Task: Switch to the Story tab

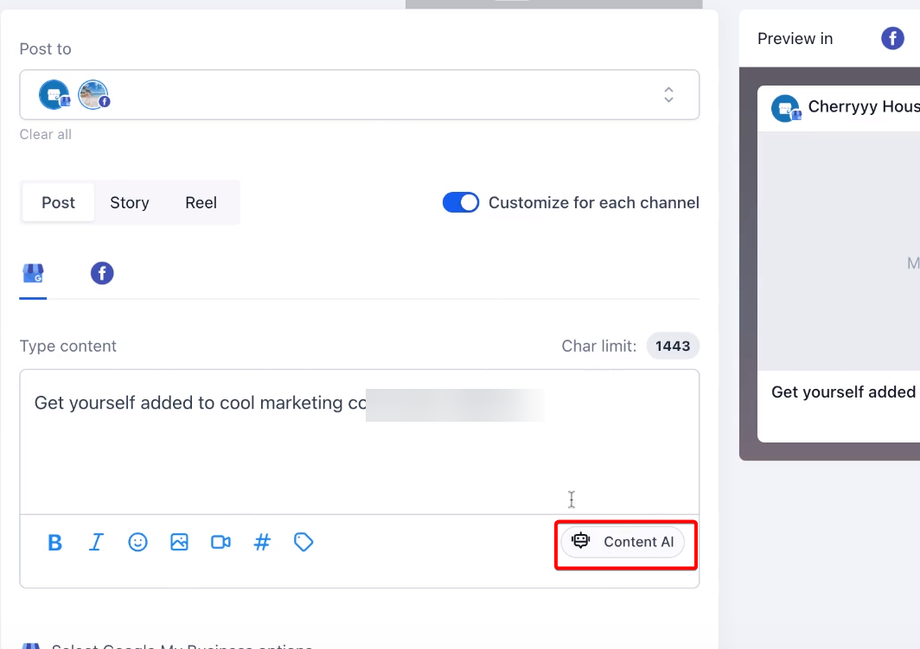Action: (x=129, y=202)
